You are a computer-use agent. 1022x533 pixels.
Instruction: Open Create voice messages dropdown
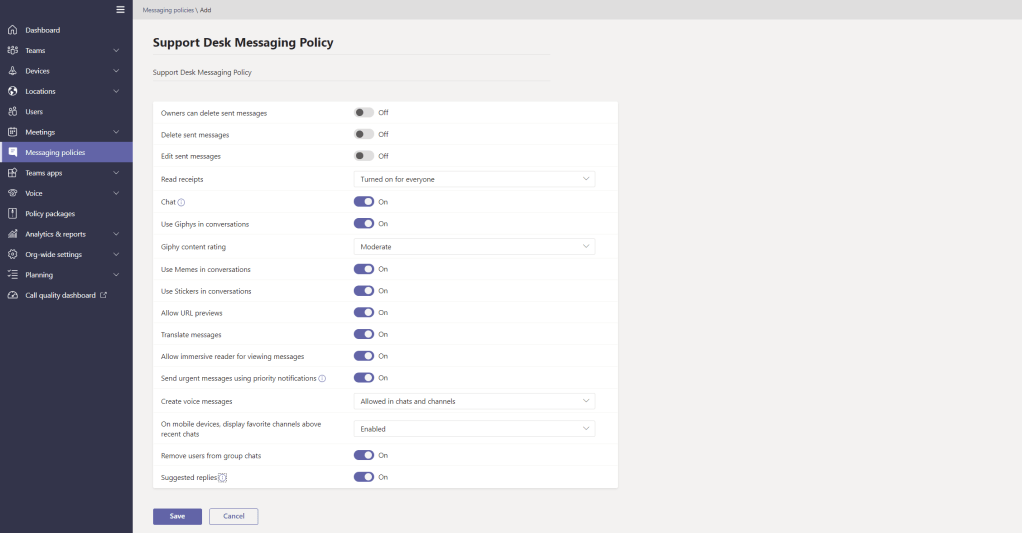coord(475,401)
